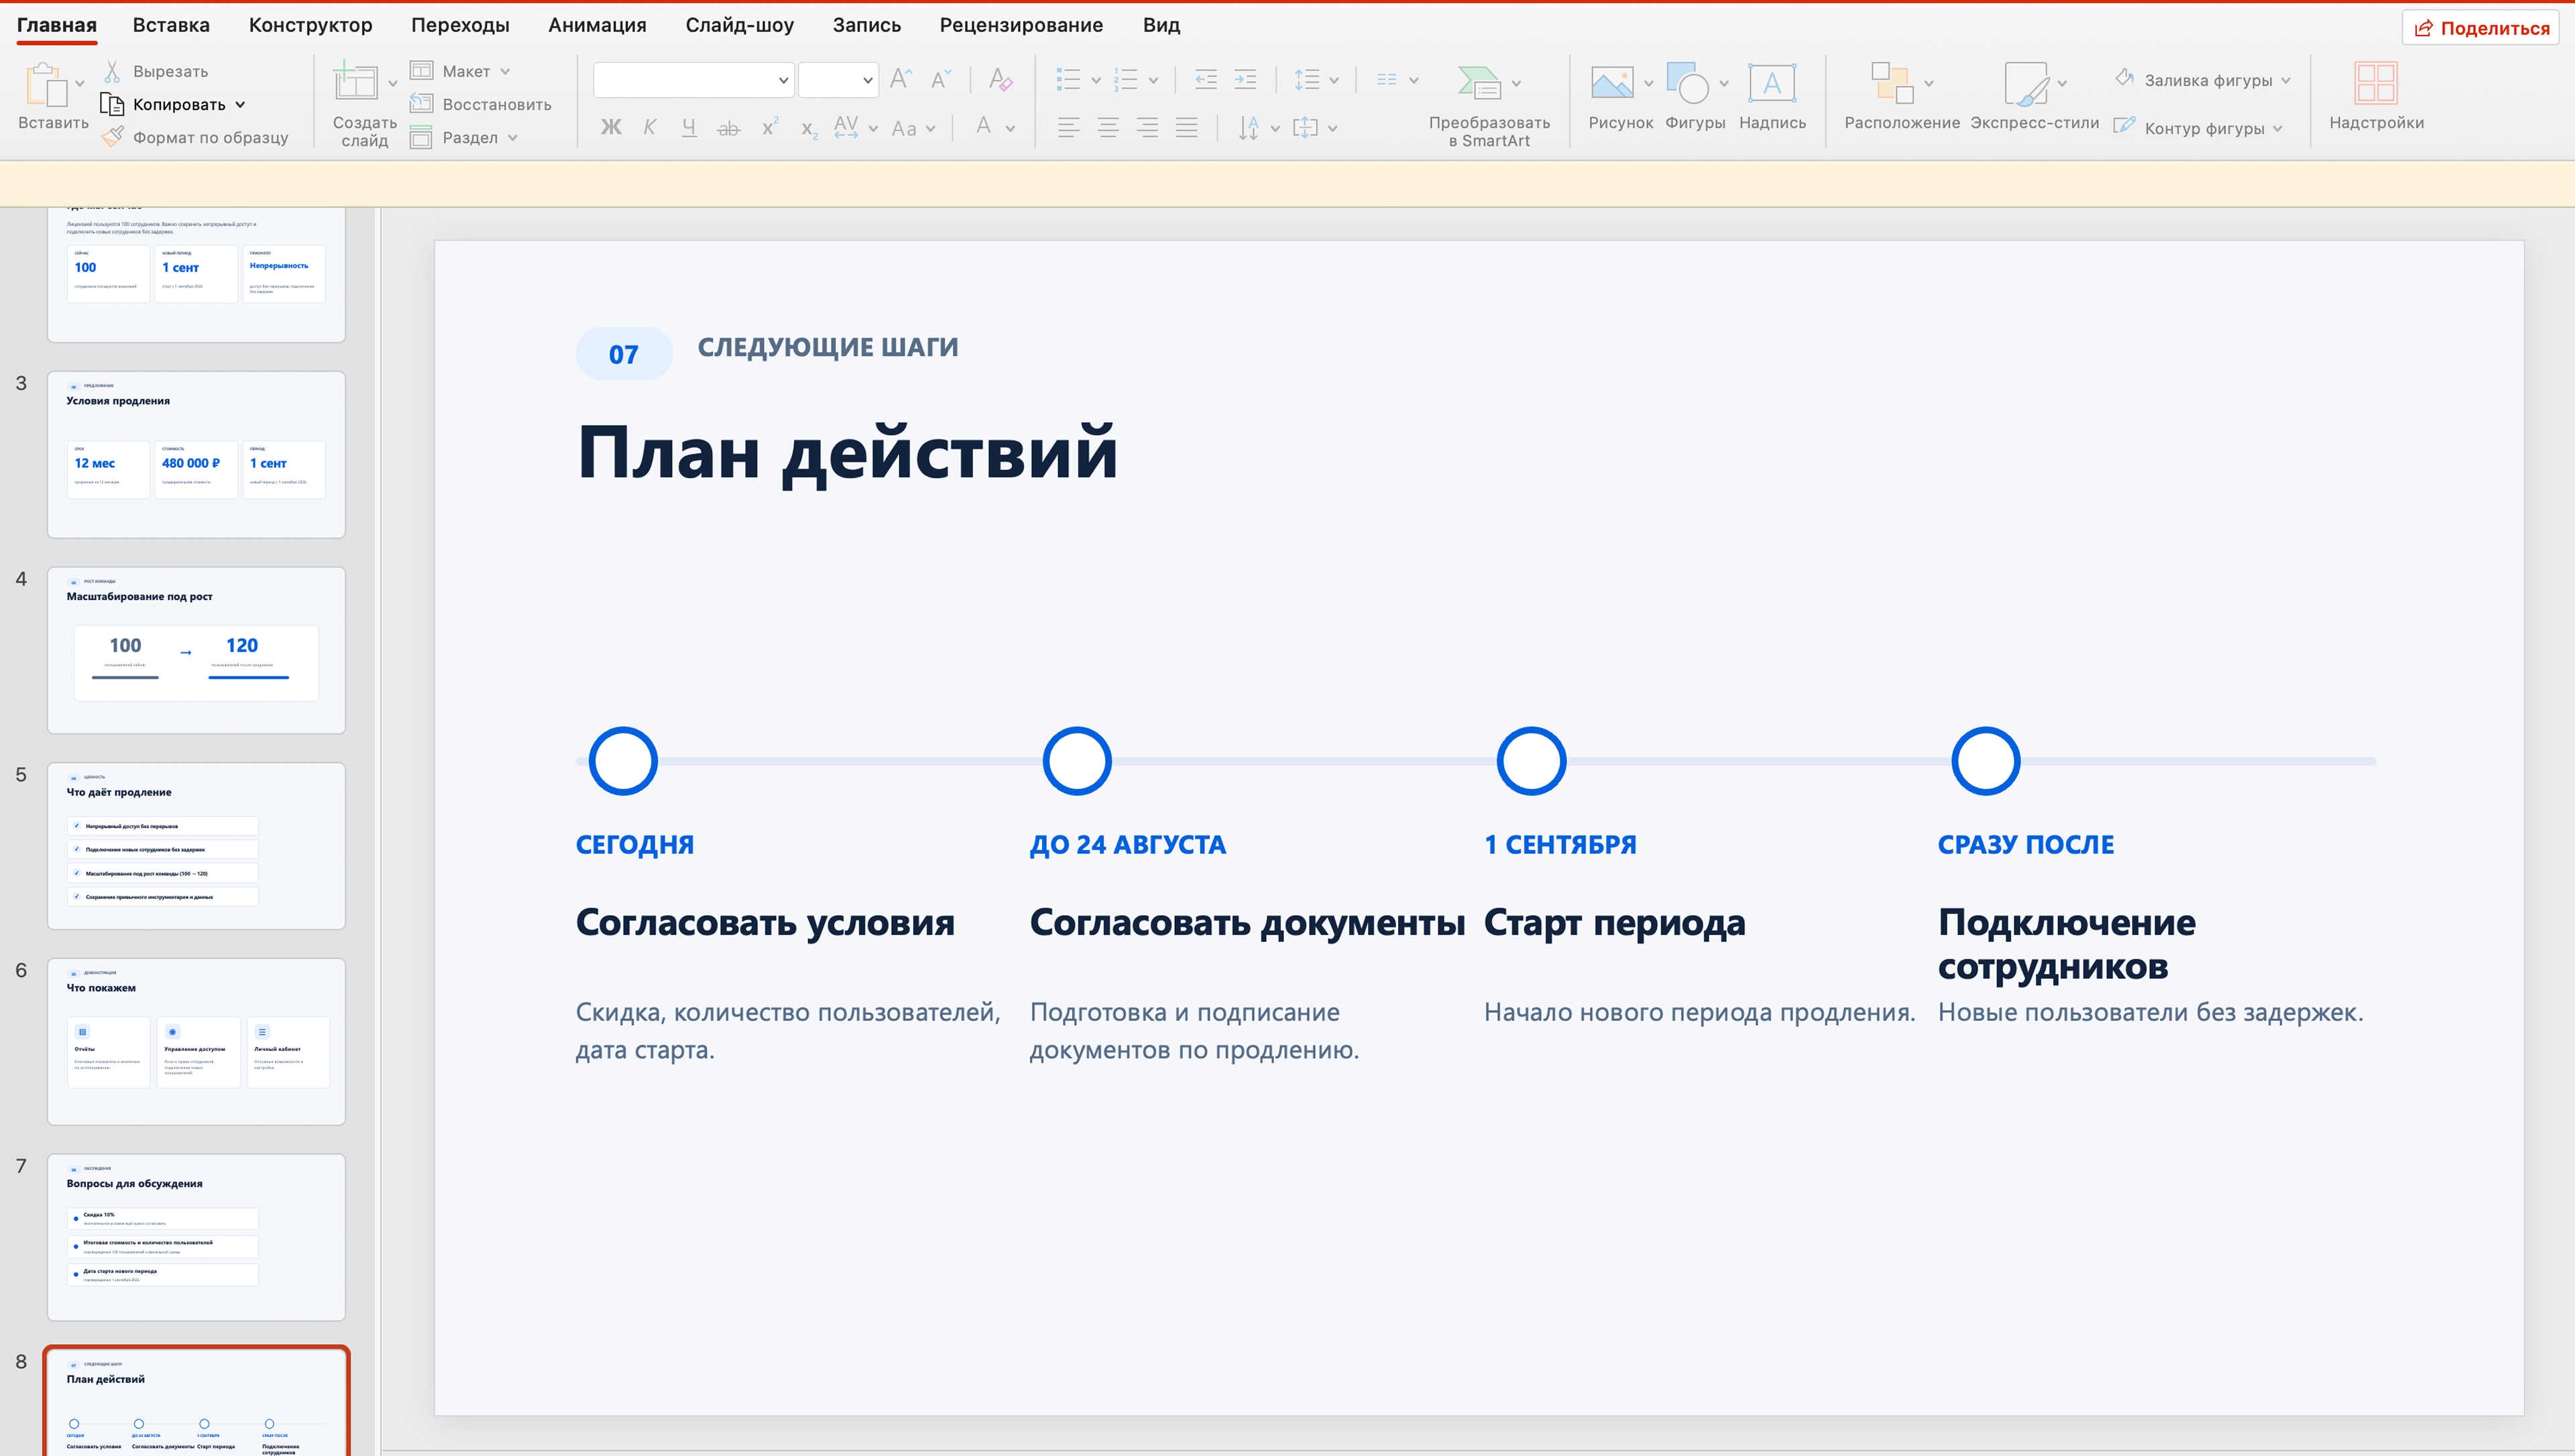Switch to the Вставка tab
The image size is (2575, 1456).
click(x=171, y=25)
